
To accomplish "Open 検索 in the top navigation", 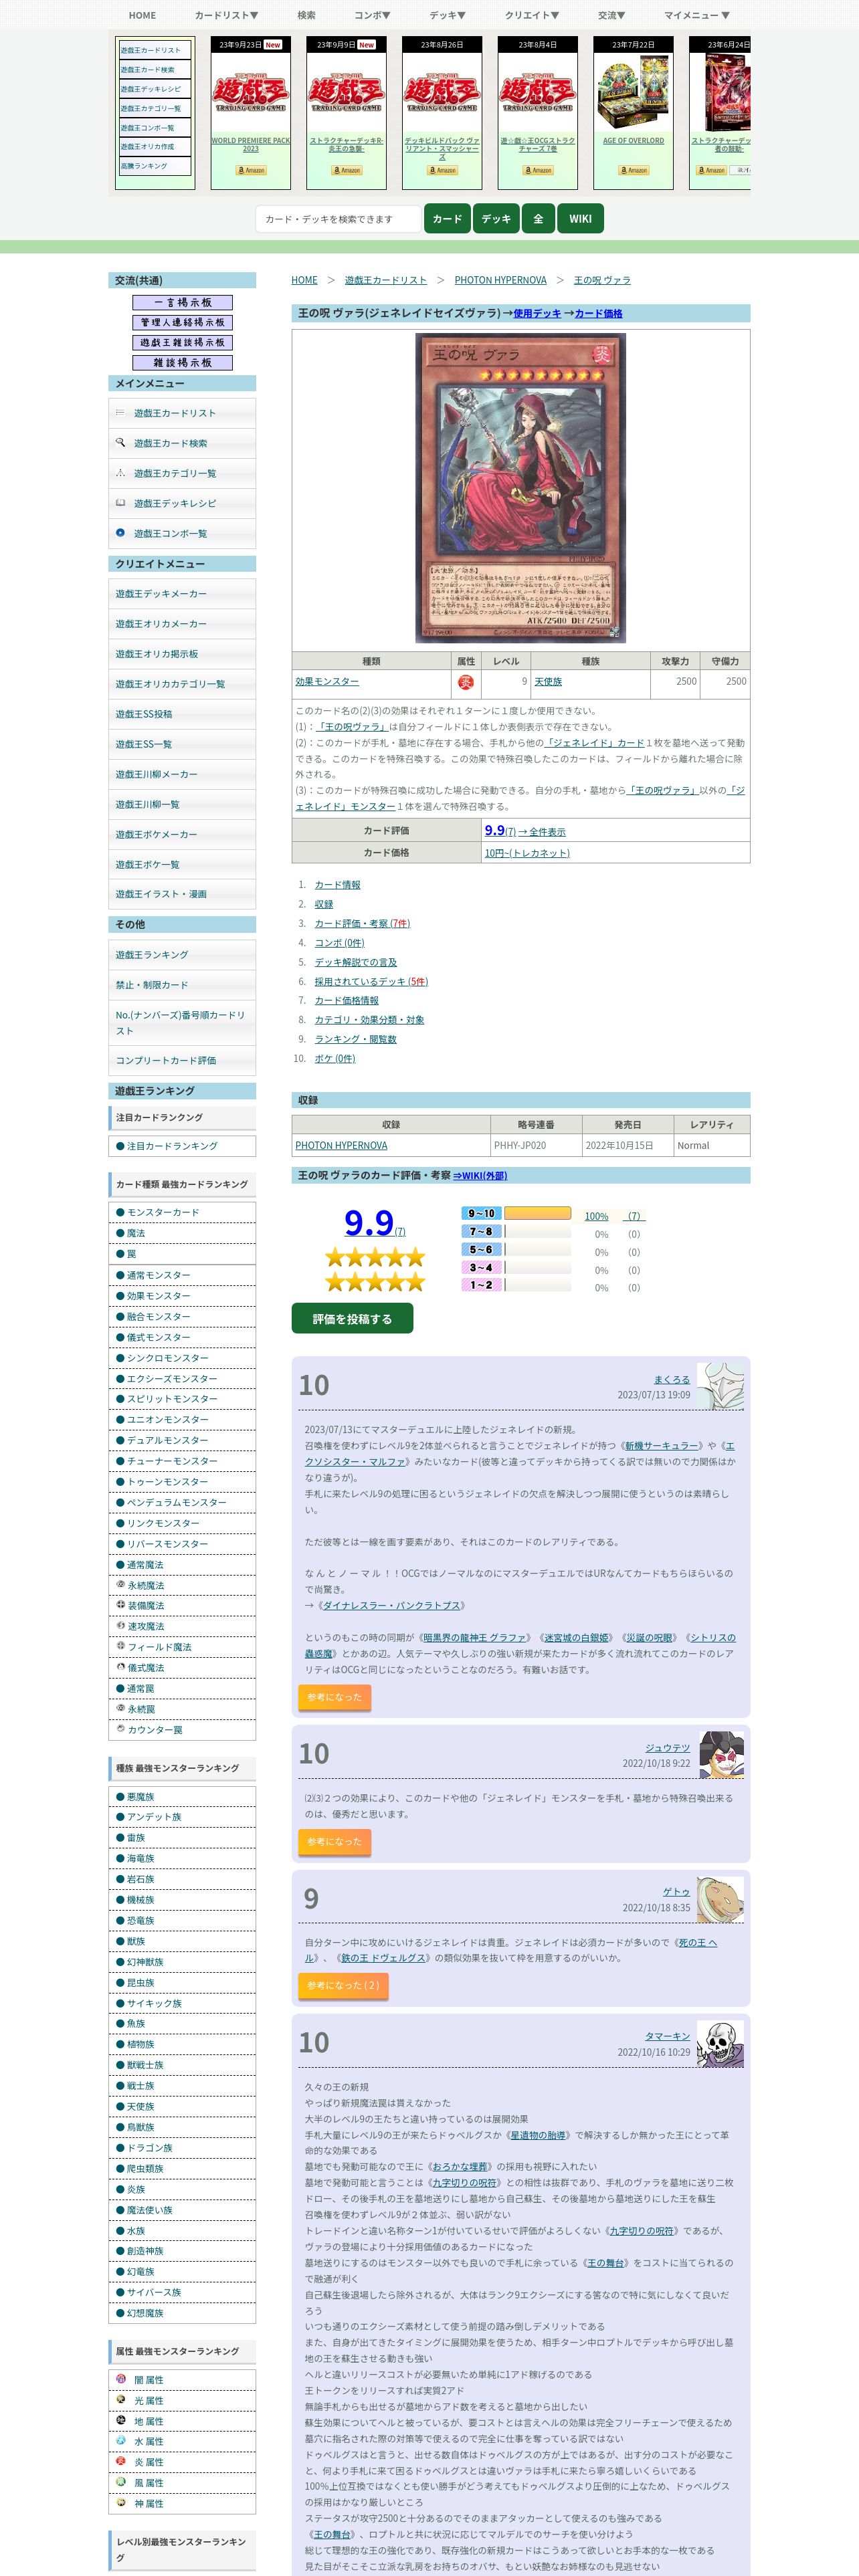I will pos(307,15).
